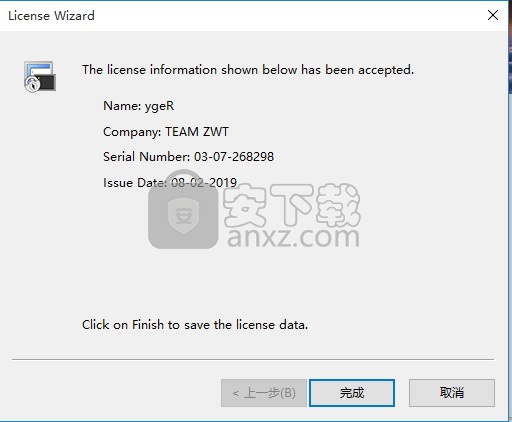
Task: Click the anxz.com watermark bag icon
Action: coord(183,210)
